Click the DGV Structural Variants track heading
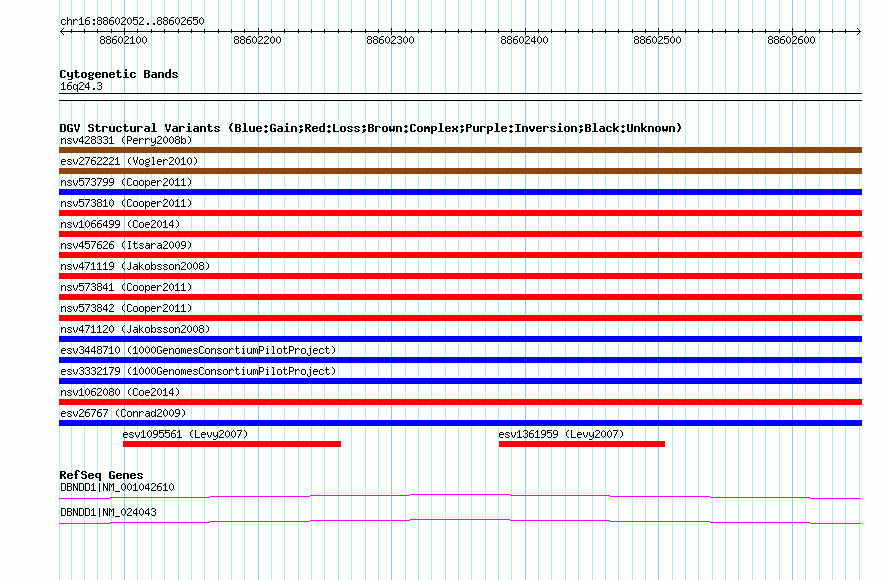Image resolution: width=890 pixels, height=580 pixels. [371, 128]
